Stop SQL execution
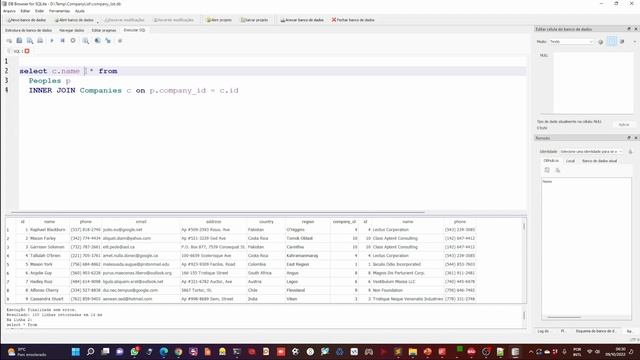 [73, 41]
